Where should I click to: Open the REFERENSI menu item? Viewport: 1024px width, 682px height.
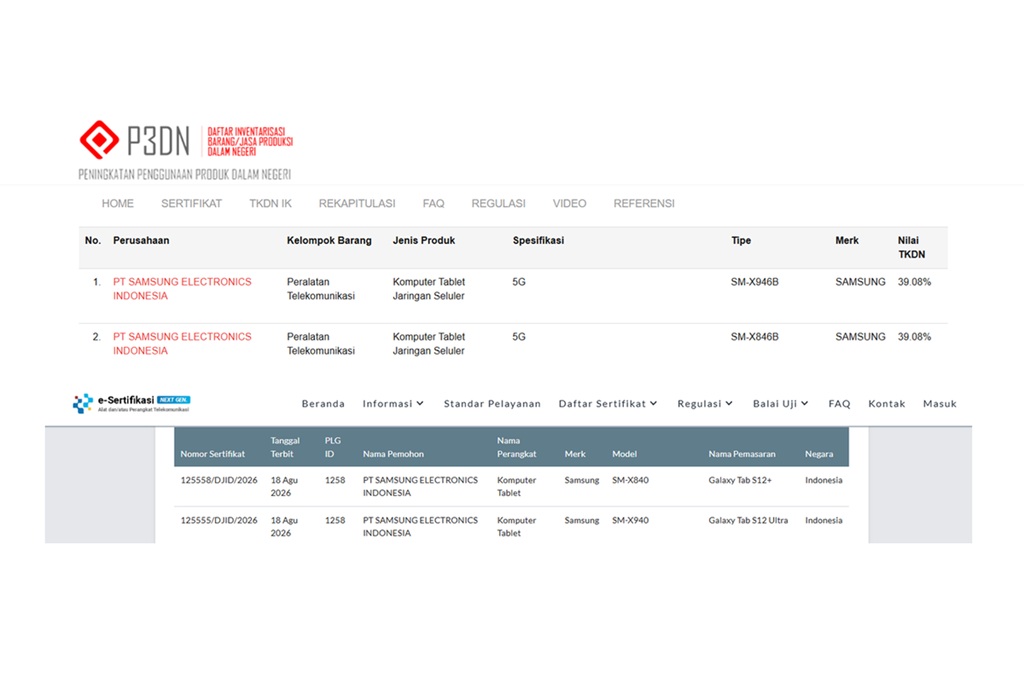point(644,204)
